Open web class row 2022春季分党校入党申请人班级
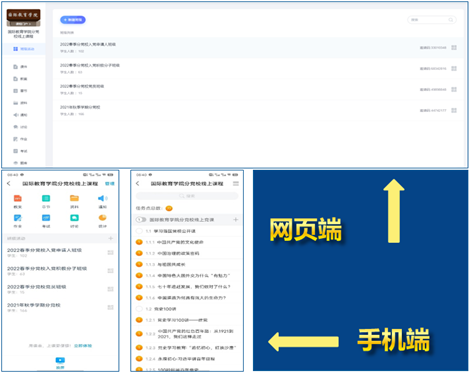The image size is (471, 375). 258,48
